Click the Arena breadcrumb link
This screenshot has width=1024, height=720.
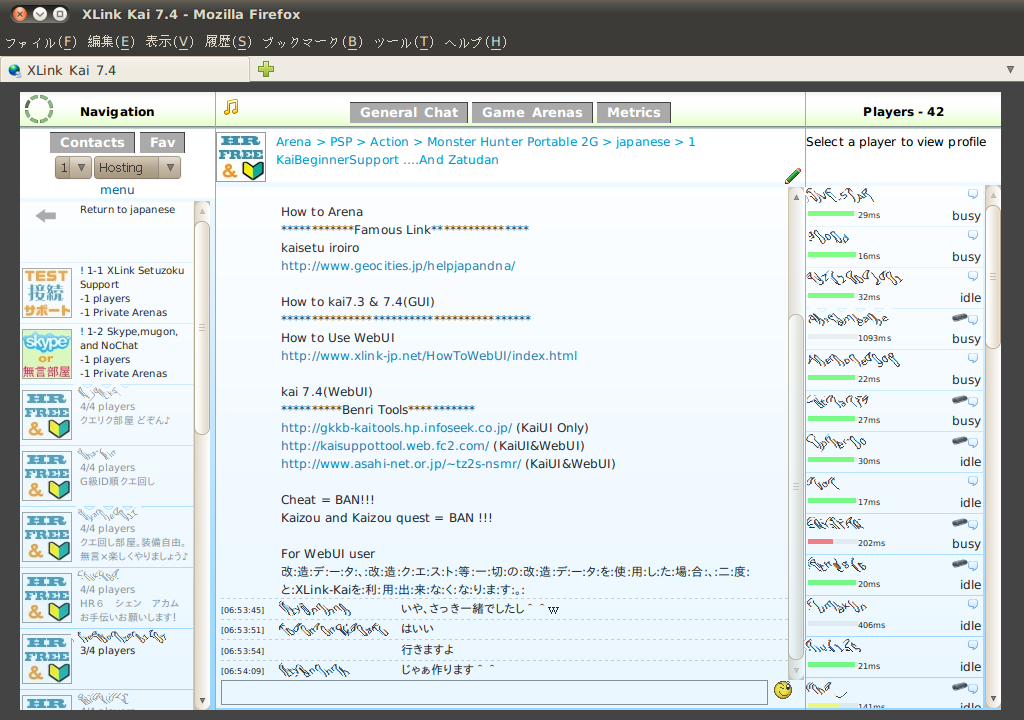tap(293, 142)
